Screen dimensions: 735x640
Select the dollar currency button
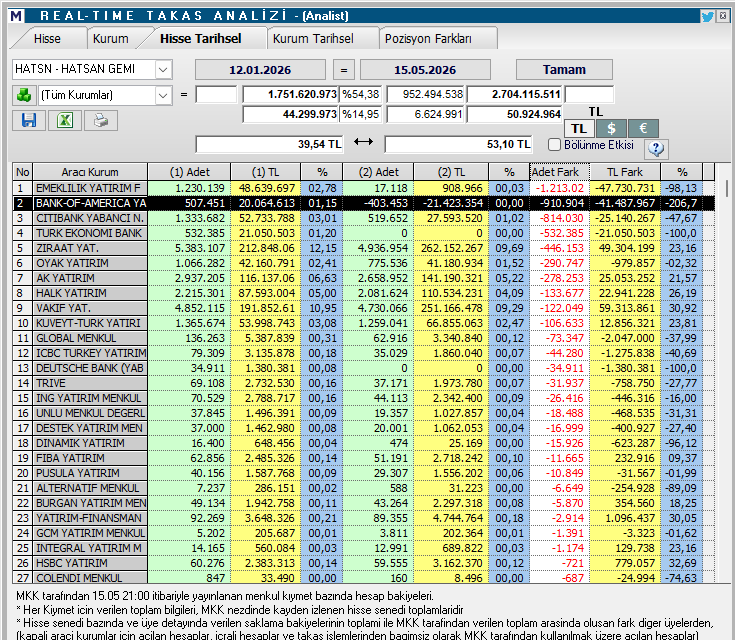click(611, 128)
